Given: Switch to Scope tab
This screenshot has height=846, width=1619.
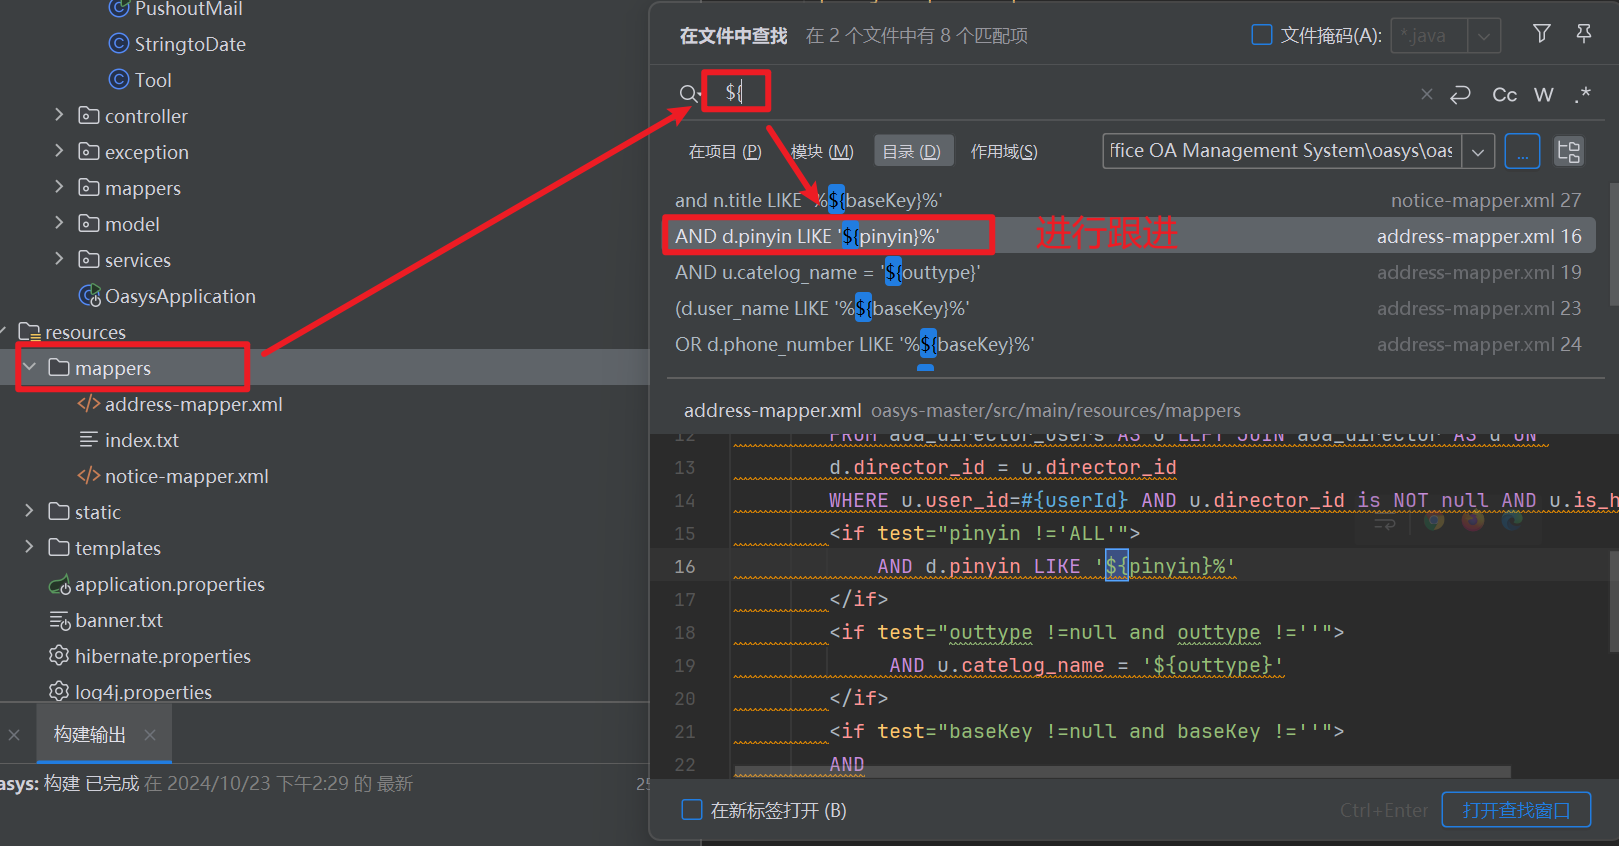Looking at the screenshot, I should pyautogui.click(x=1004, y=151).
